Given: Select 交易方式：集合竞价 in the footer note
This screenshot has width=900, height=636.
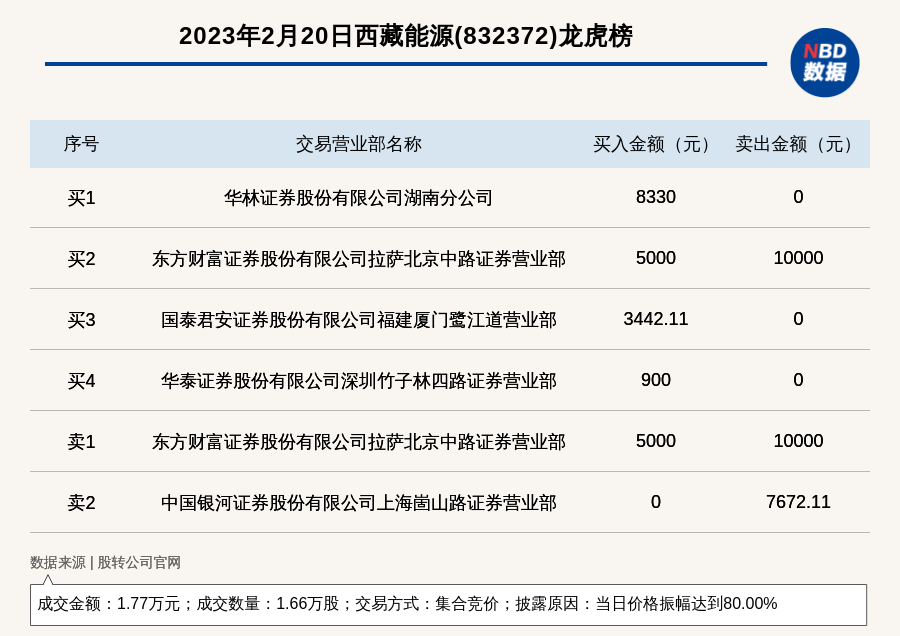Looking at the screenshot, I should pyautogui.click(x=426, y=604).
